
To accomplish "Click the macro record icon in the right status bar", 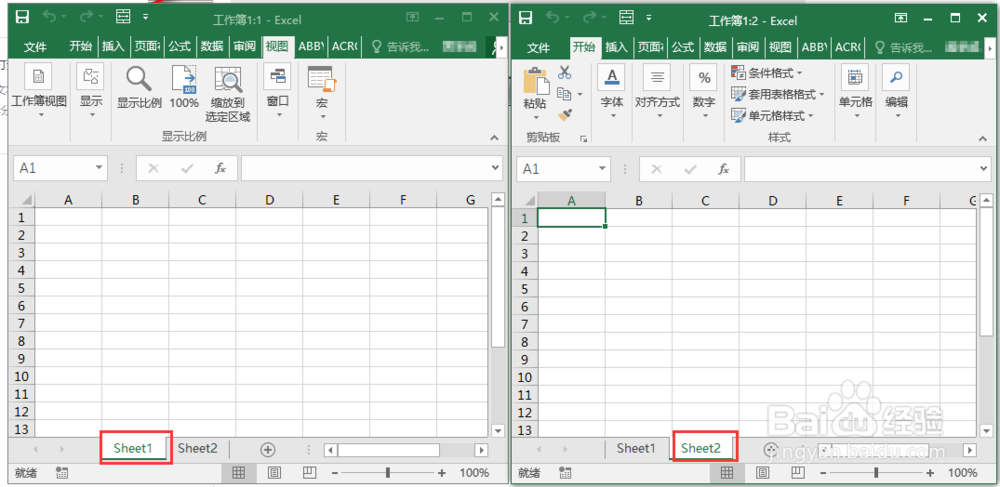I will (x=564, y=472).
